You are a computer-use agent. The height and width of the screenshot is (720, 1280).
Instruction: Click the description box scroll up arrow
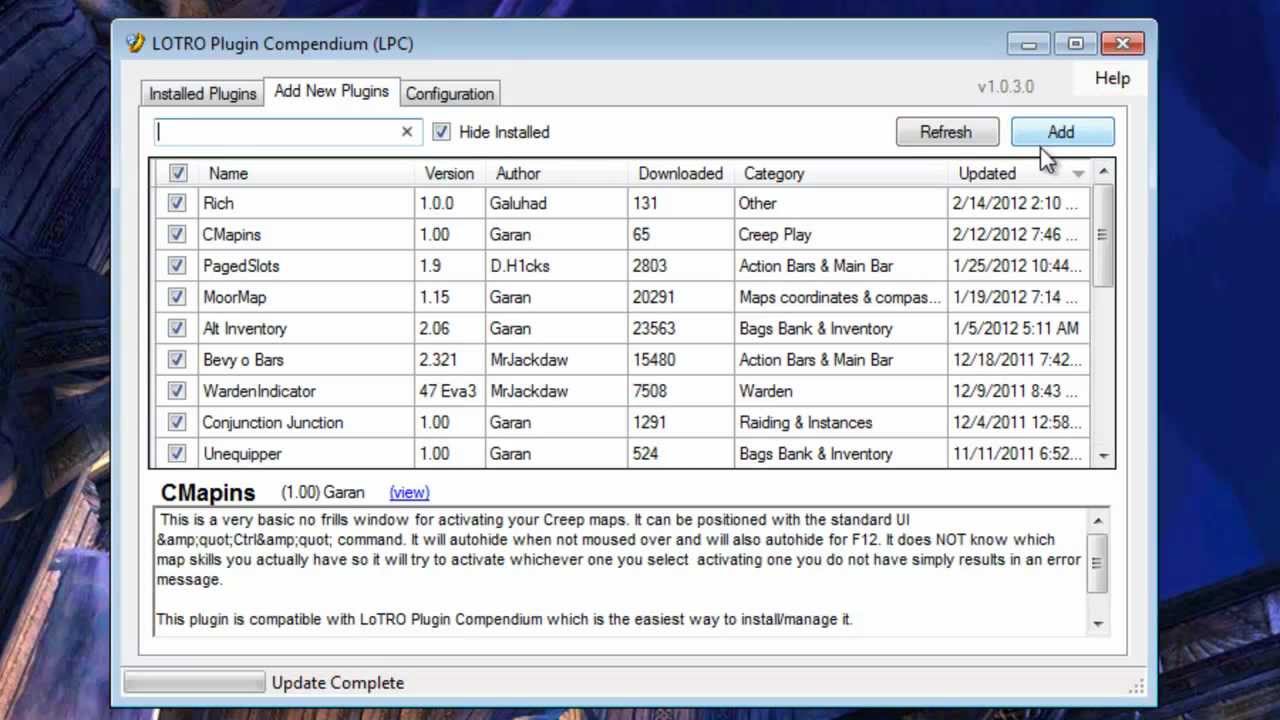(x=1098, y=520)
